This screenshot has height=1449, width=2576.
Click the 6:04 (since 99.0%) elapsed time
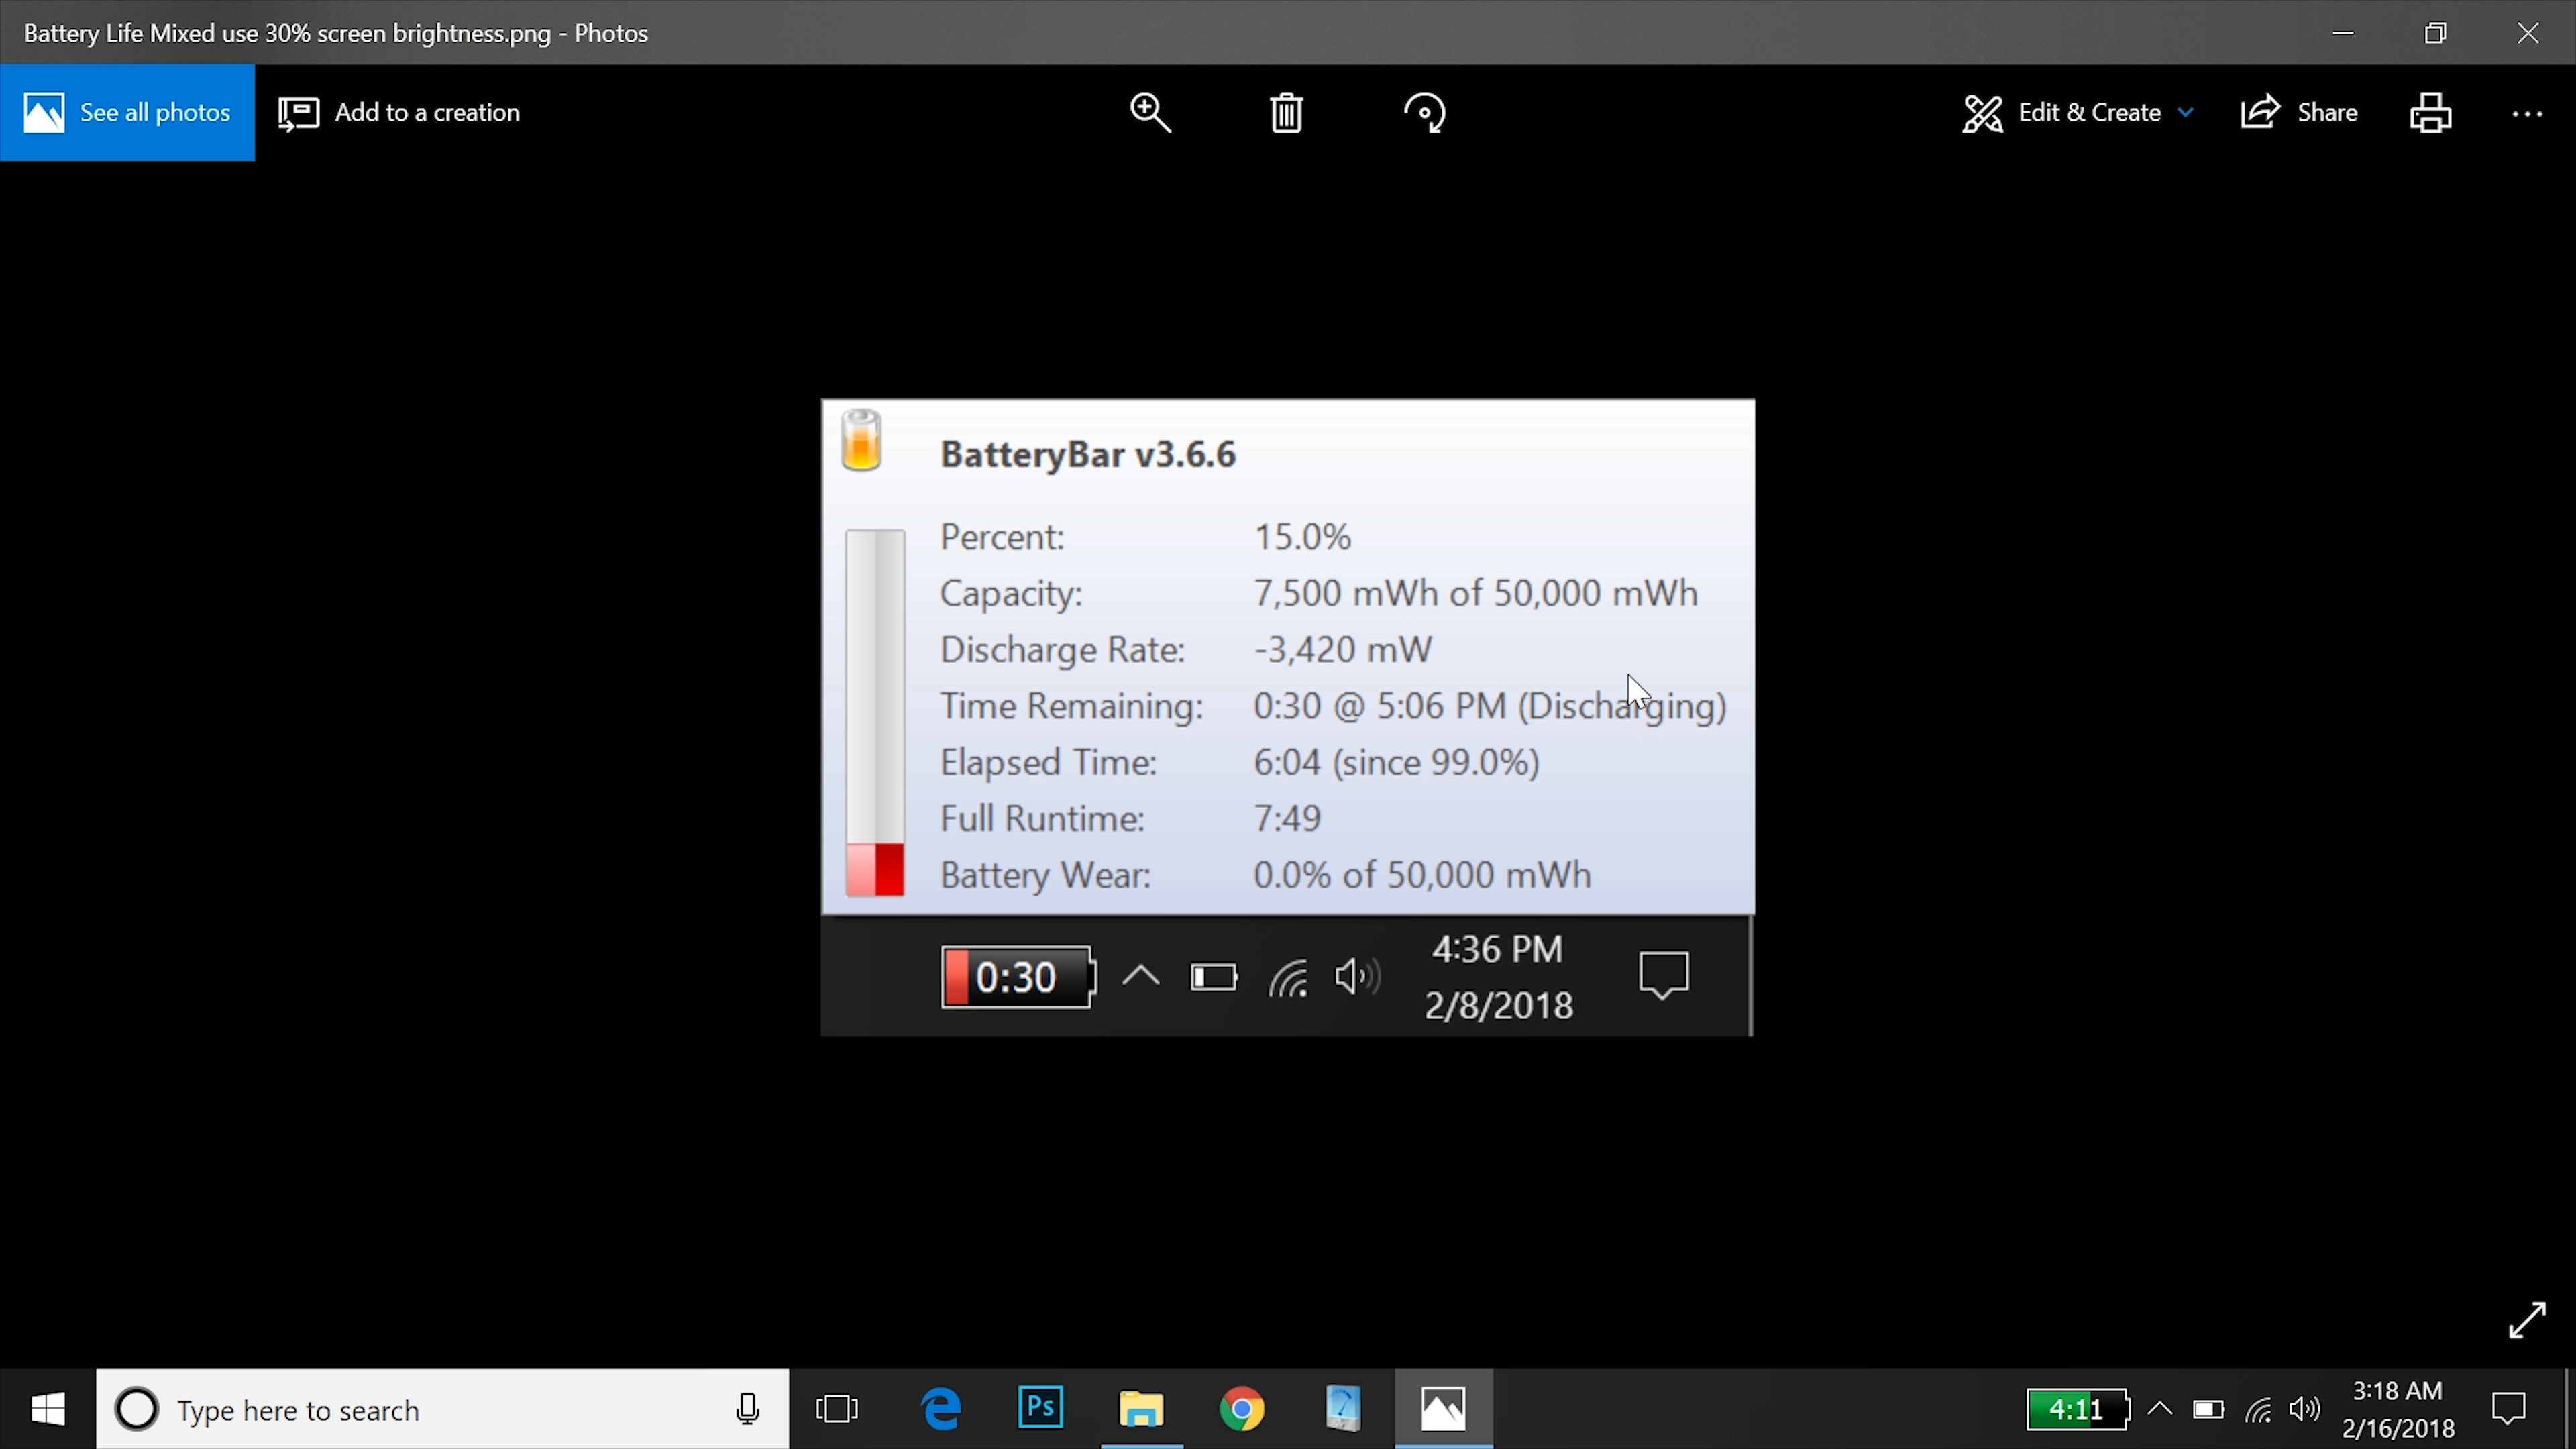[1396, 762]
